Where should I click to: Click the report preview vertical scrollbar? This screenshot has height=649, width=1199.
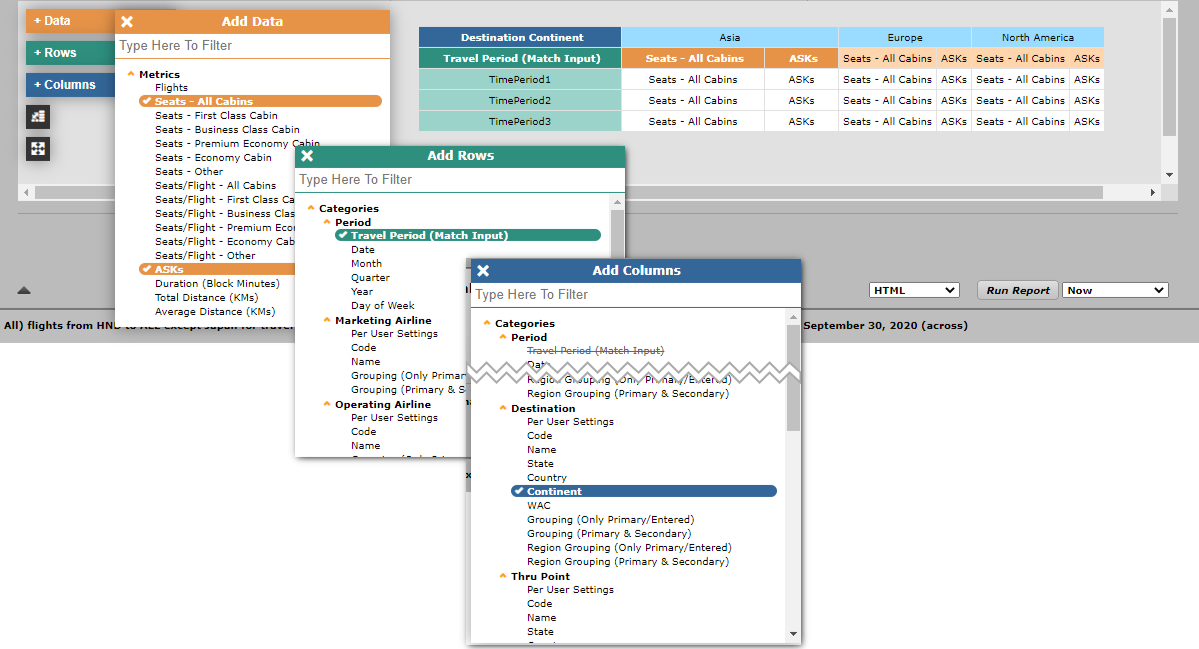pyautogui.click(x=1169, y=76)
